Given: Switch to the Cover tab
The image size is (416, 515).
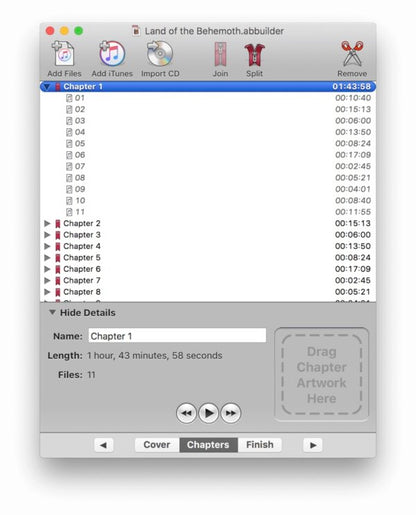Looking at the screenshot, I should (157, 445).
